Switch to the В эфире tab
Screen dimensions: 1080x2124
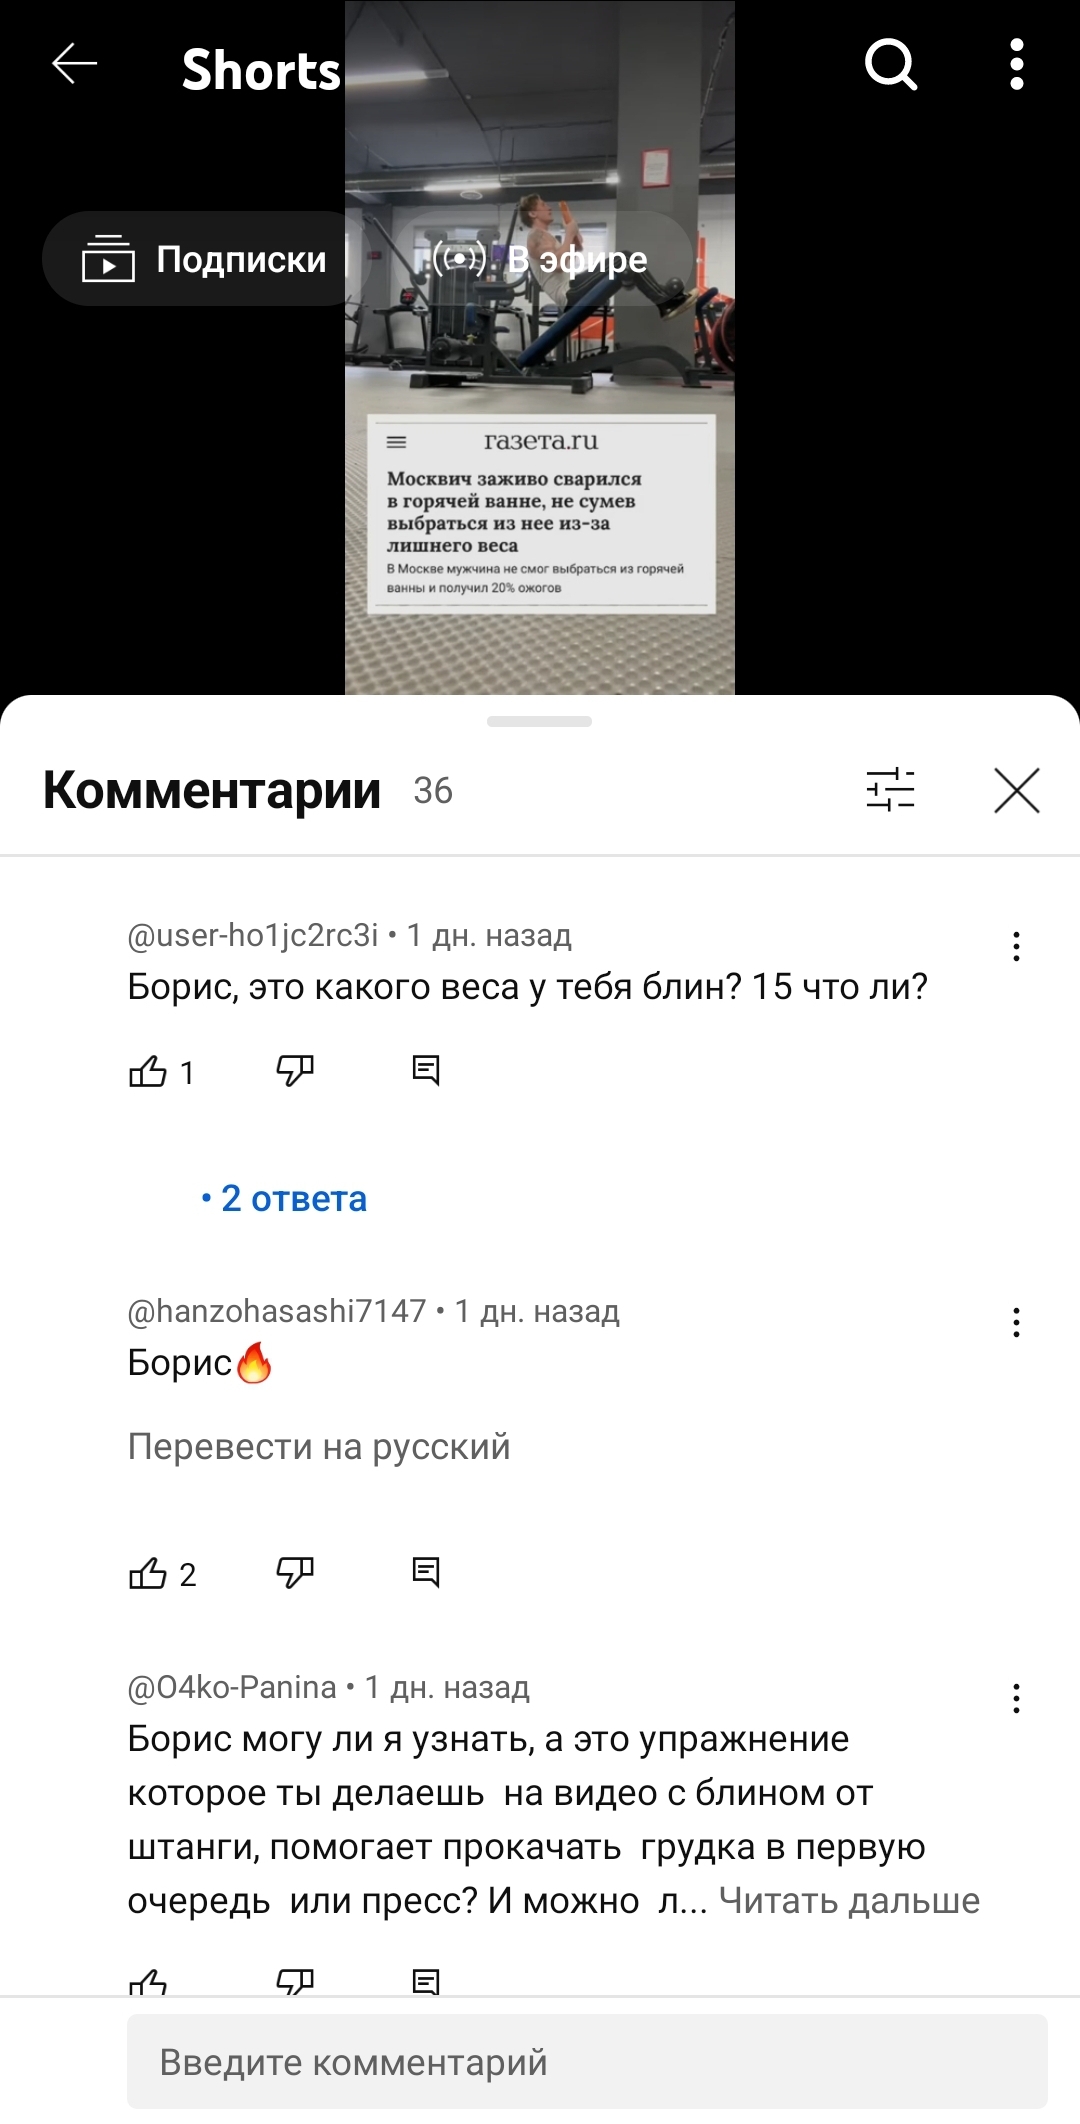pos(540,259)
